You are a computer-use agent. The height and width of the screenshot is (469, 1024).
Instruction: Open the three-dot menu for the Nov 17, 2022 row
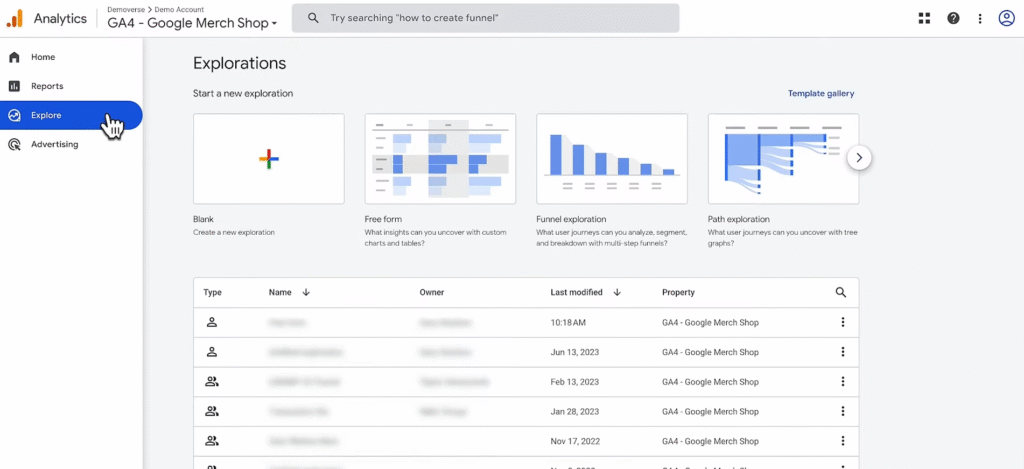tap(842, 441)
